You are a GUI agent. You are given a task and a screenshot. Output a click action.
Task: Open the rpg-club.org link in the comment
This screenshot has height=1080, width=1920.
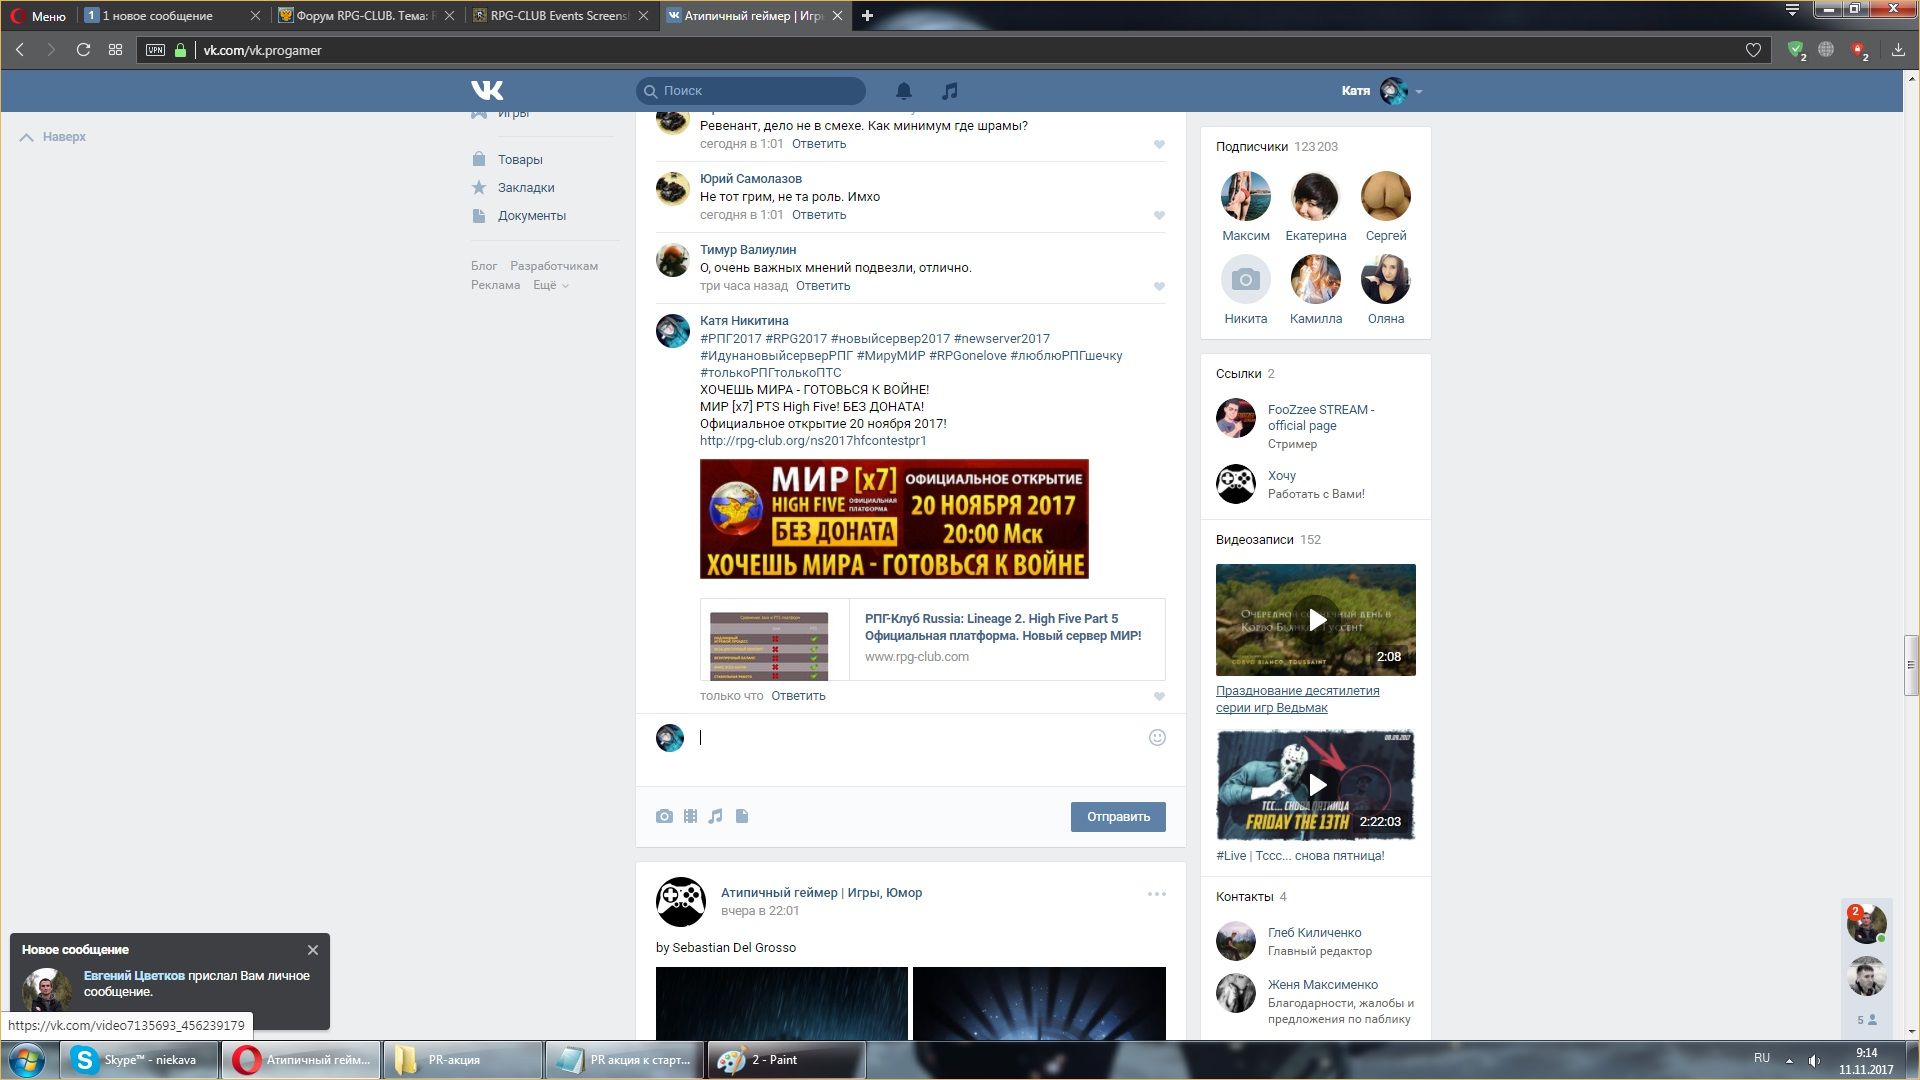coord(813,440)
